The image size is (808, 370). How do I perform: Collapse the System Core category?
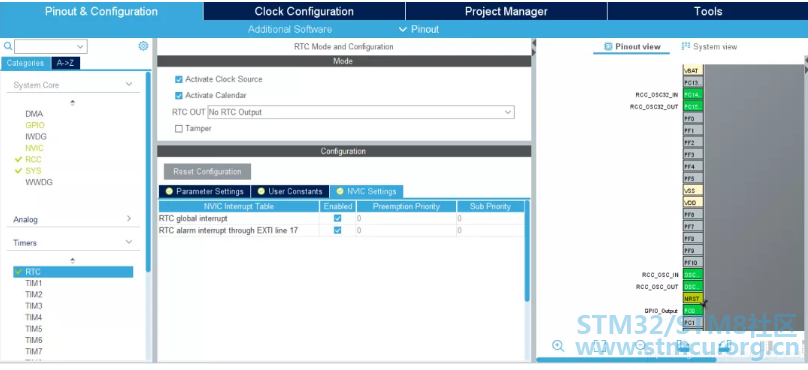click(x=129, y=84)
